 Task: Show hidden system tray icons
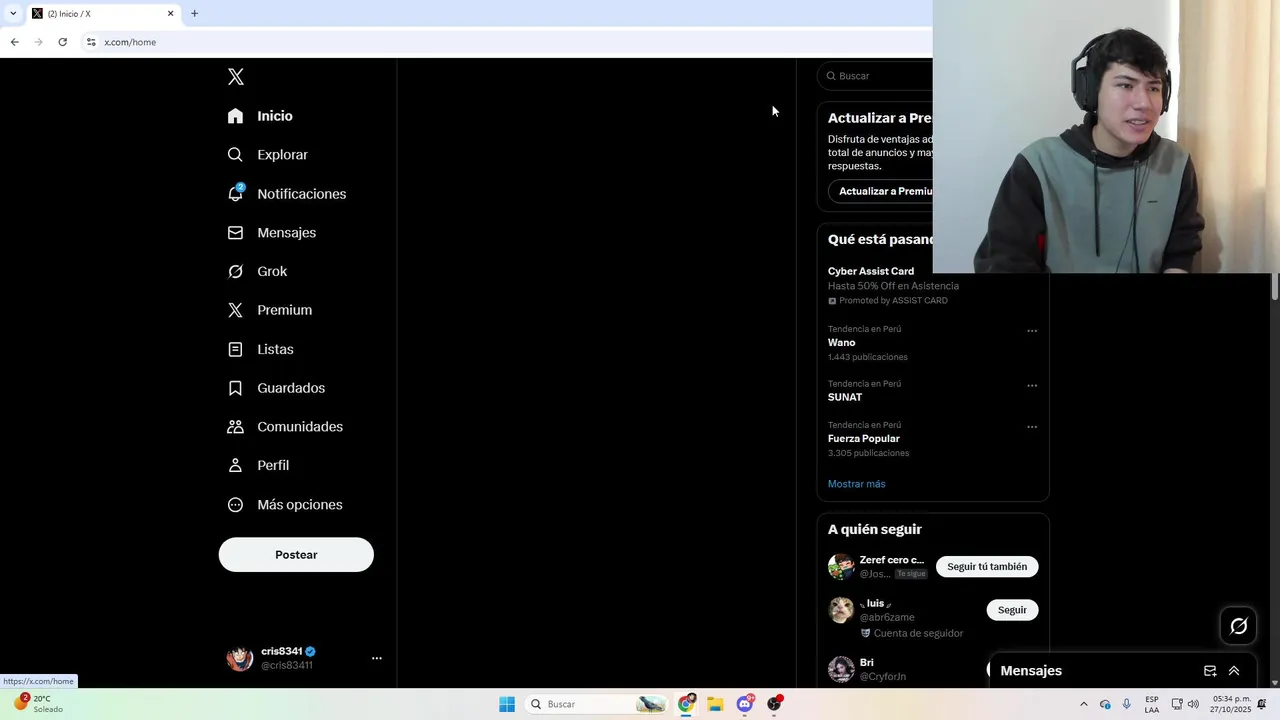pos(1083,704)
